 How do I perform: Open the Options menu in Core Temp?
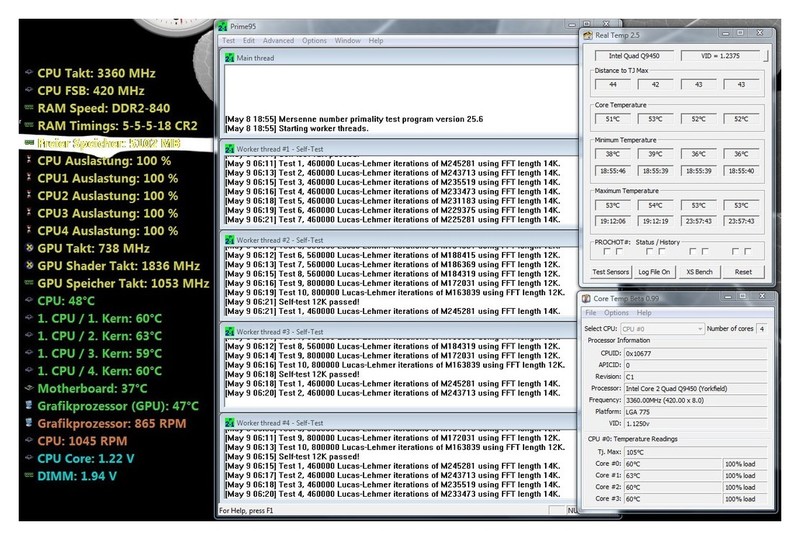(616, 313)
